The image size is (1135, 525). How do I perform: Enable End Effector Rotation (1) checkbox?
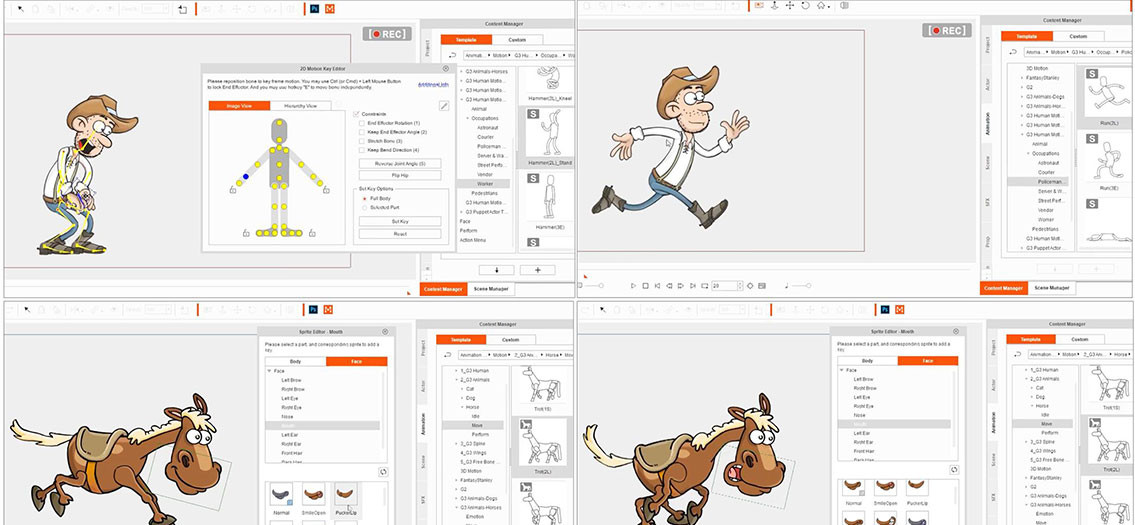coord(362,123)
